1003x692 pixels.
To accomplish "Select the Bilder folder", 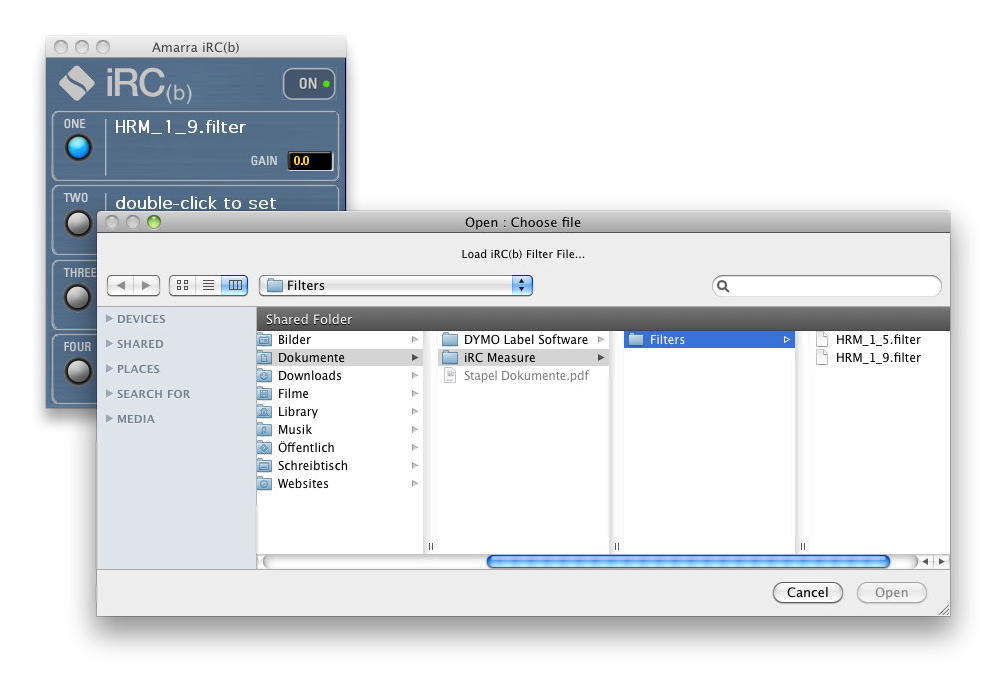I will point(340,340).
